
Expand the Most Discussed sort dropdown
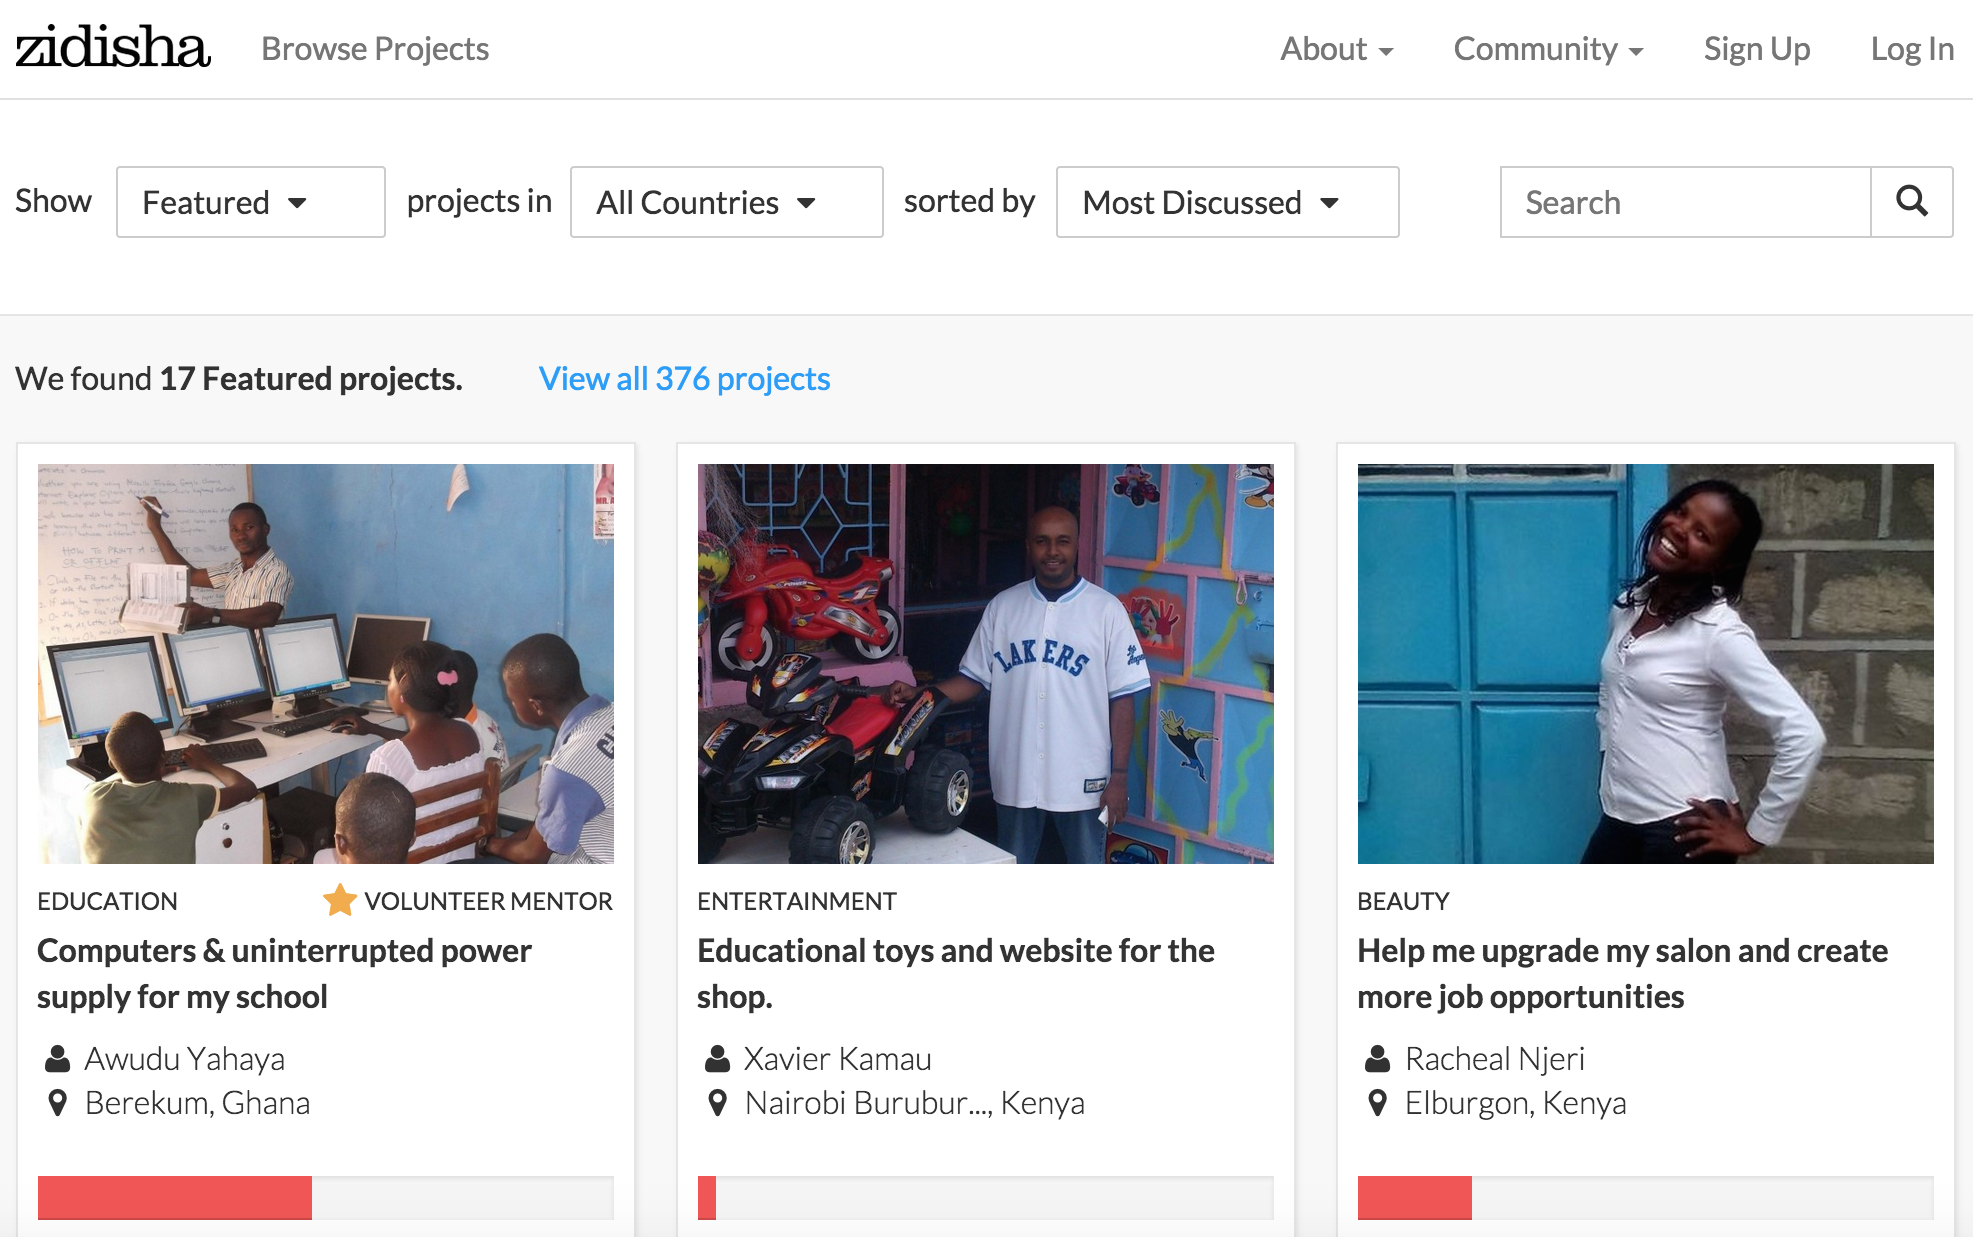pos(1227,202)
